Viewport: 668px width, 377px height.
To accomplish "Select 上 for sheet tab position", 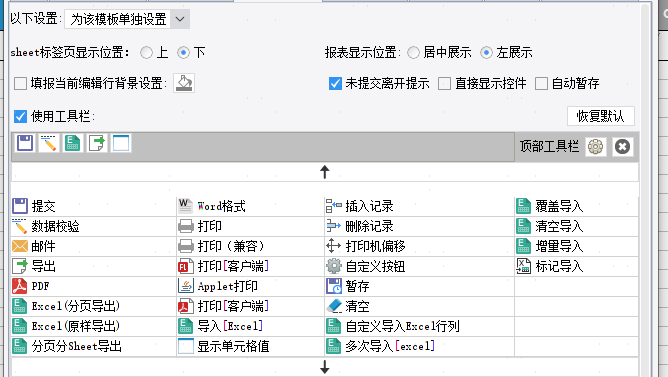I will tap(146, 52).
